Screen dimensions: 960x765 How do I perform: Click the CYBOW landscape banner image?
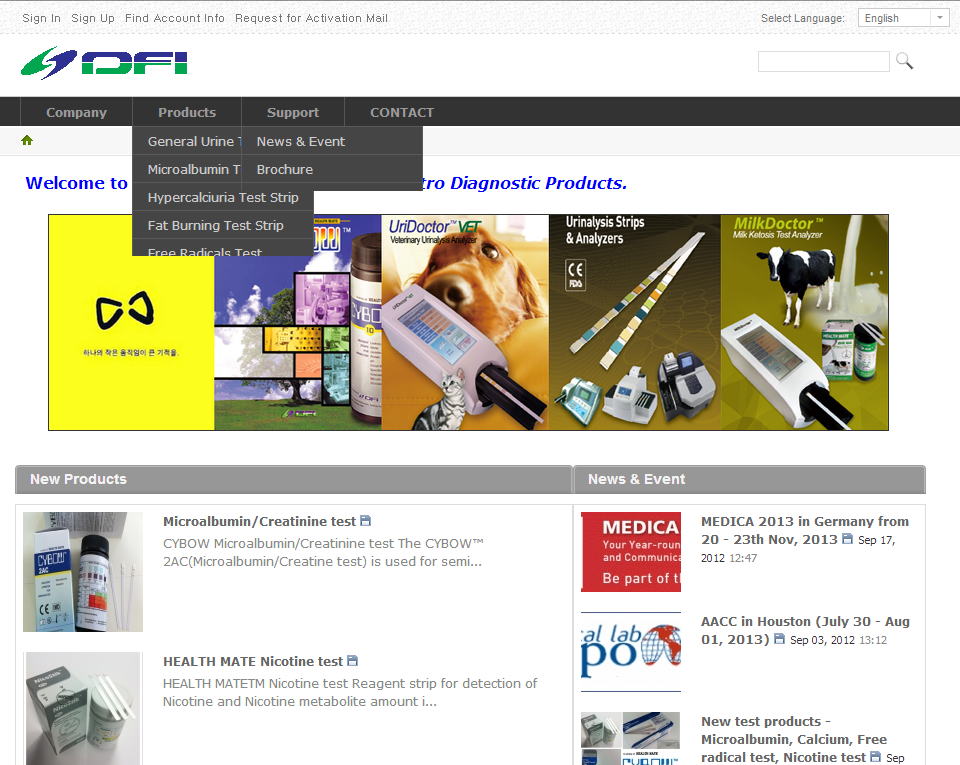click(x=298, y=343)
